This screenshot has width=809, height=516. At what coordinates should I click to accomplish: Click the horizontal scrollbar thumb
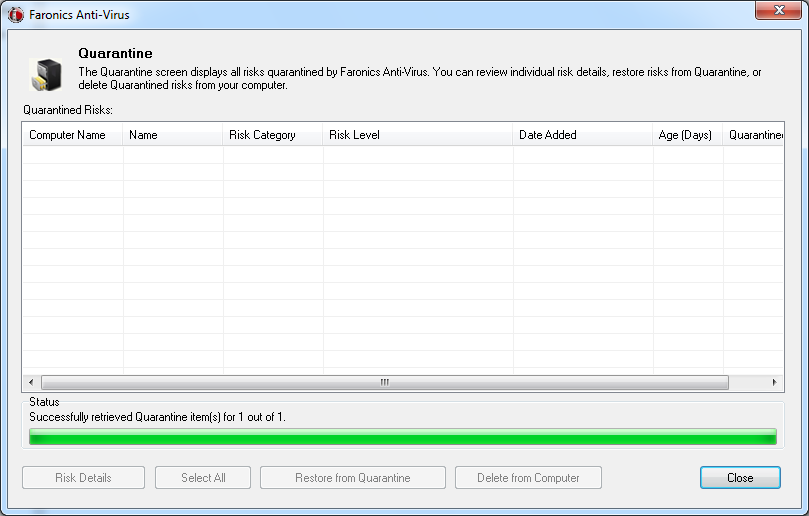[x=385, y=382]
